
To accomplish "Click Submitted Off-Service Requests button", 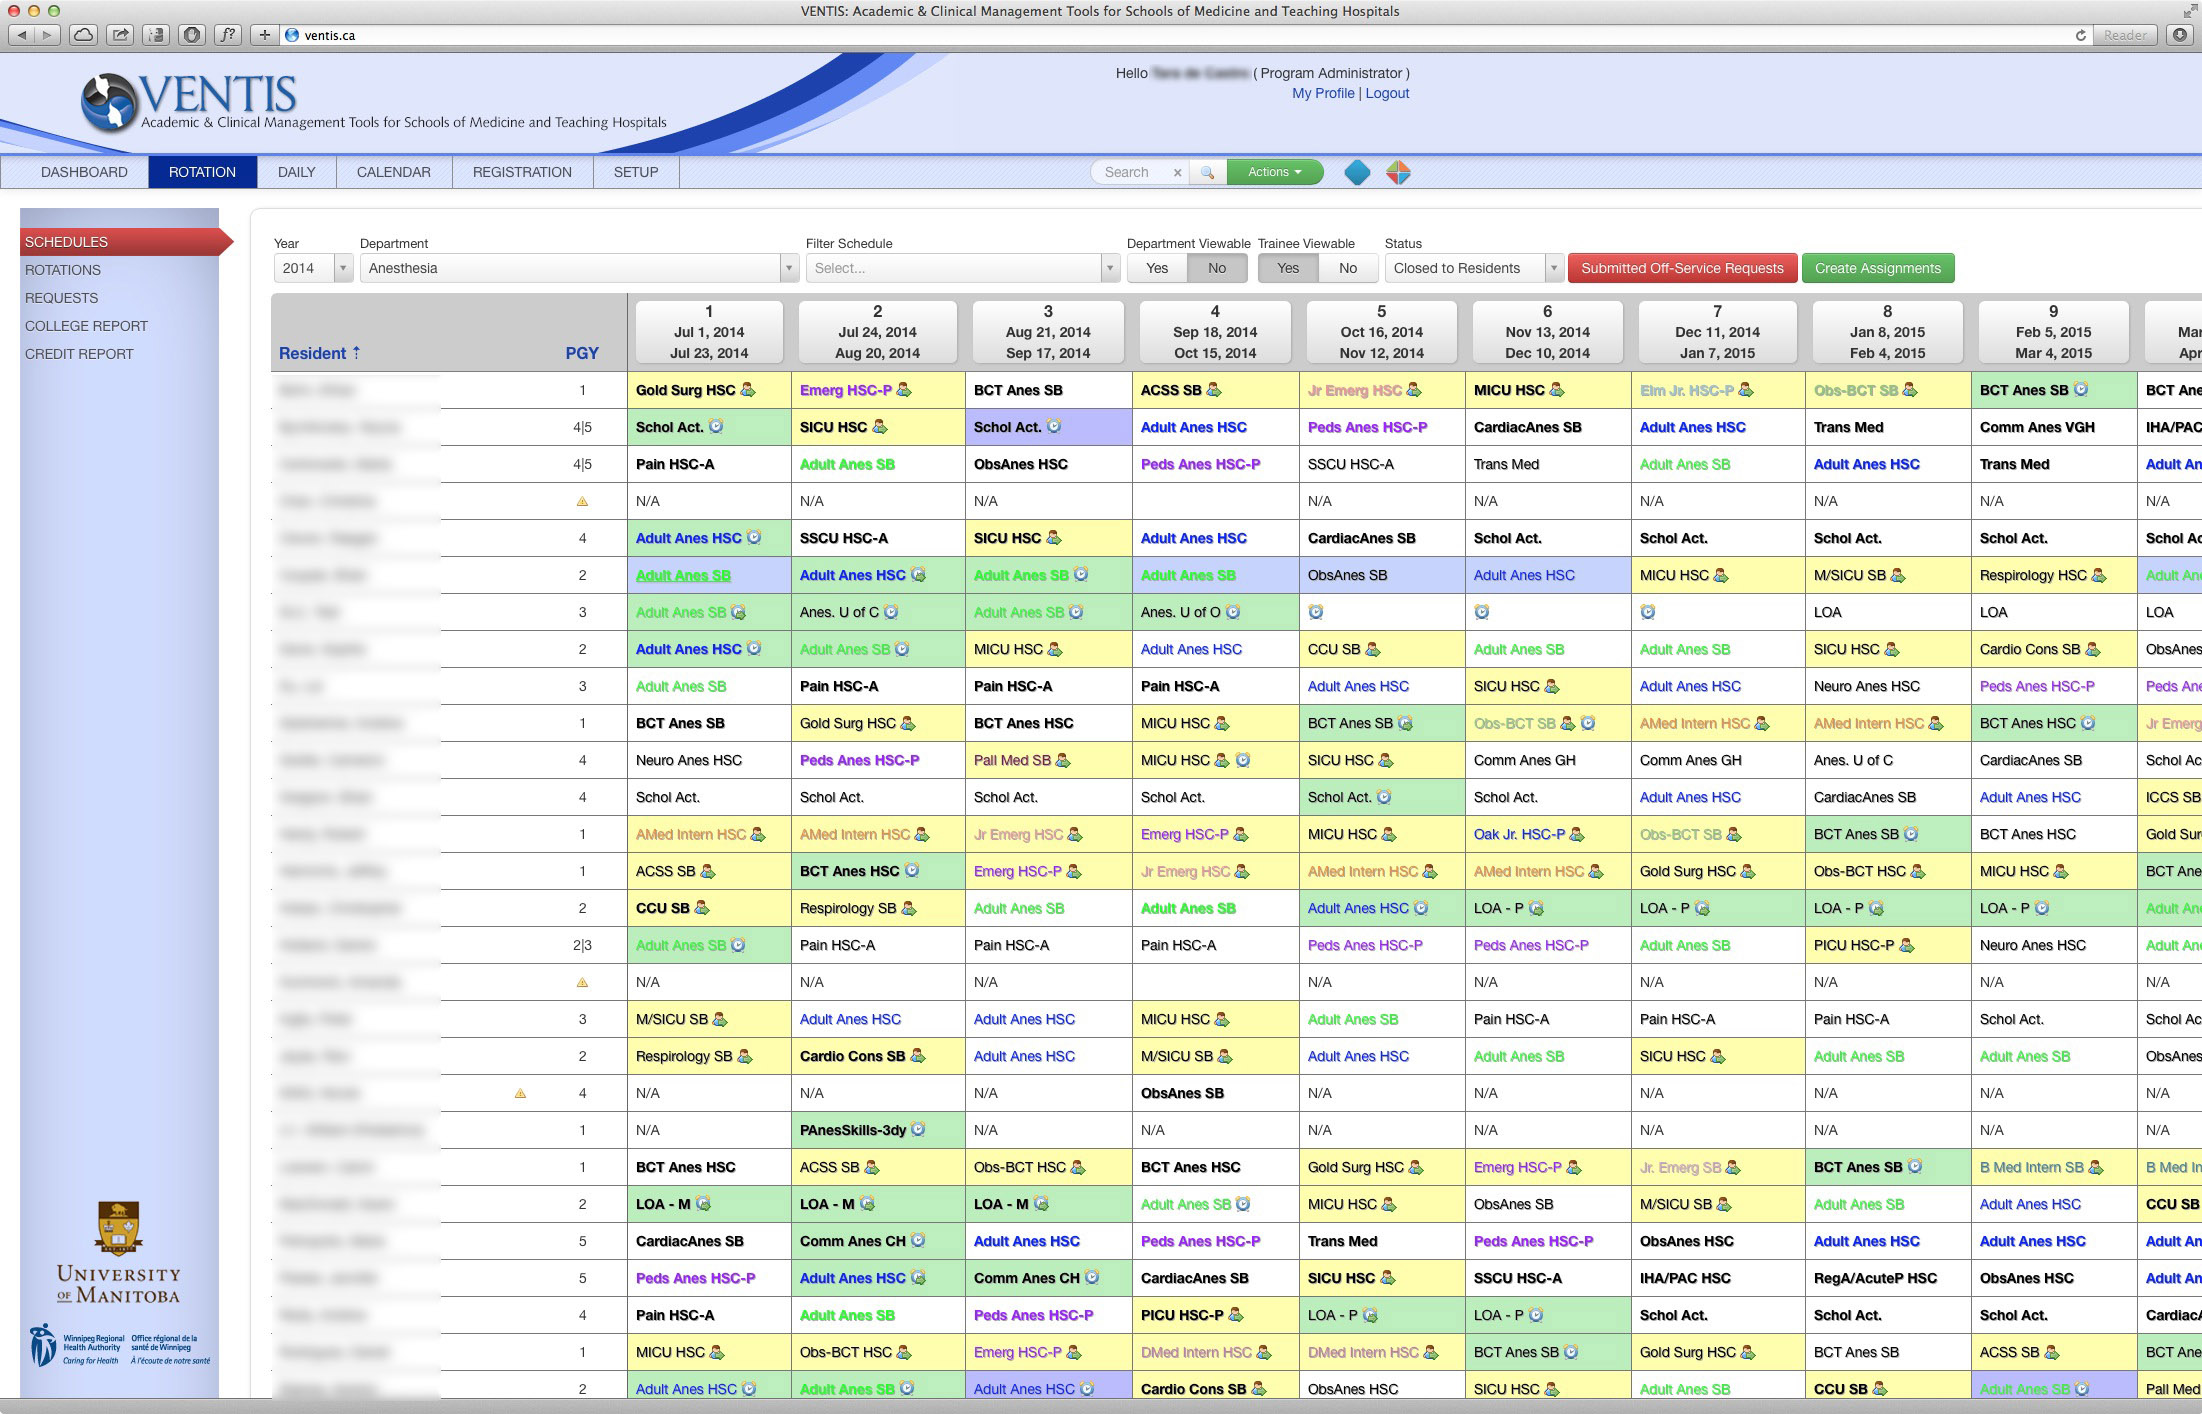I will (1682, 268).
